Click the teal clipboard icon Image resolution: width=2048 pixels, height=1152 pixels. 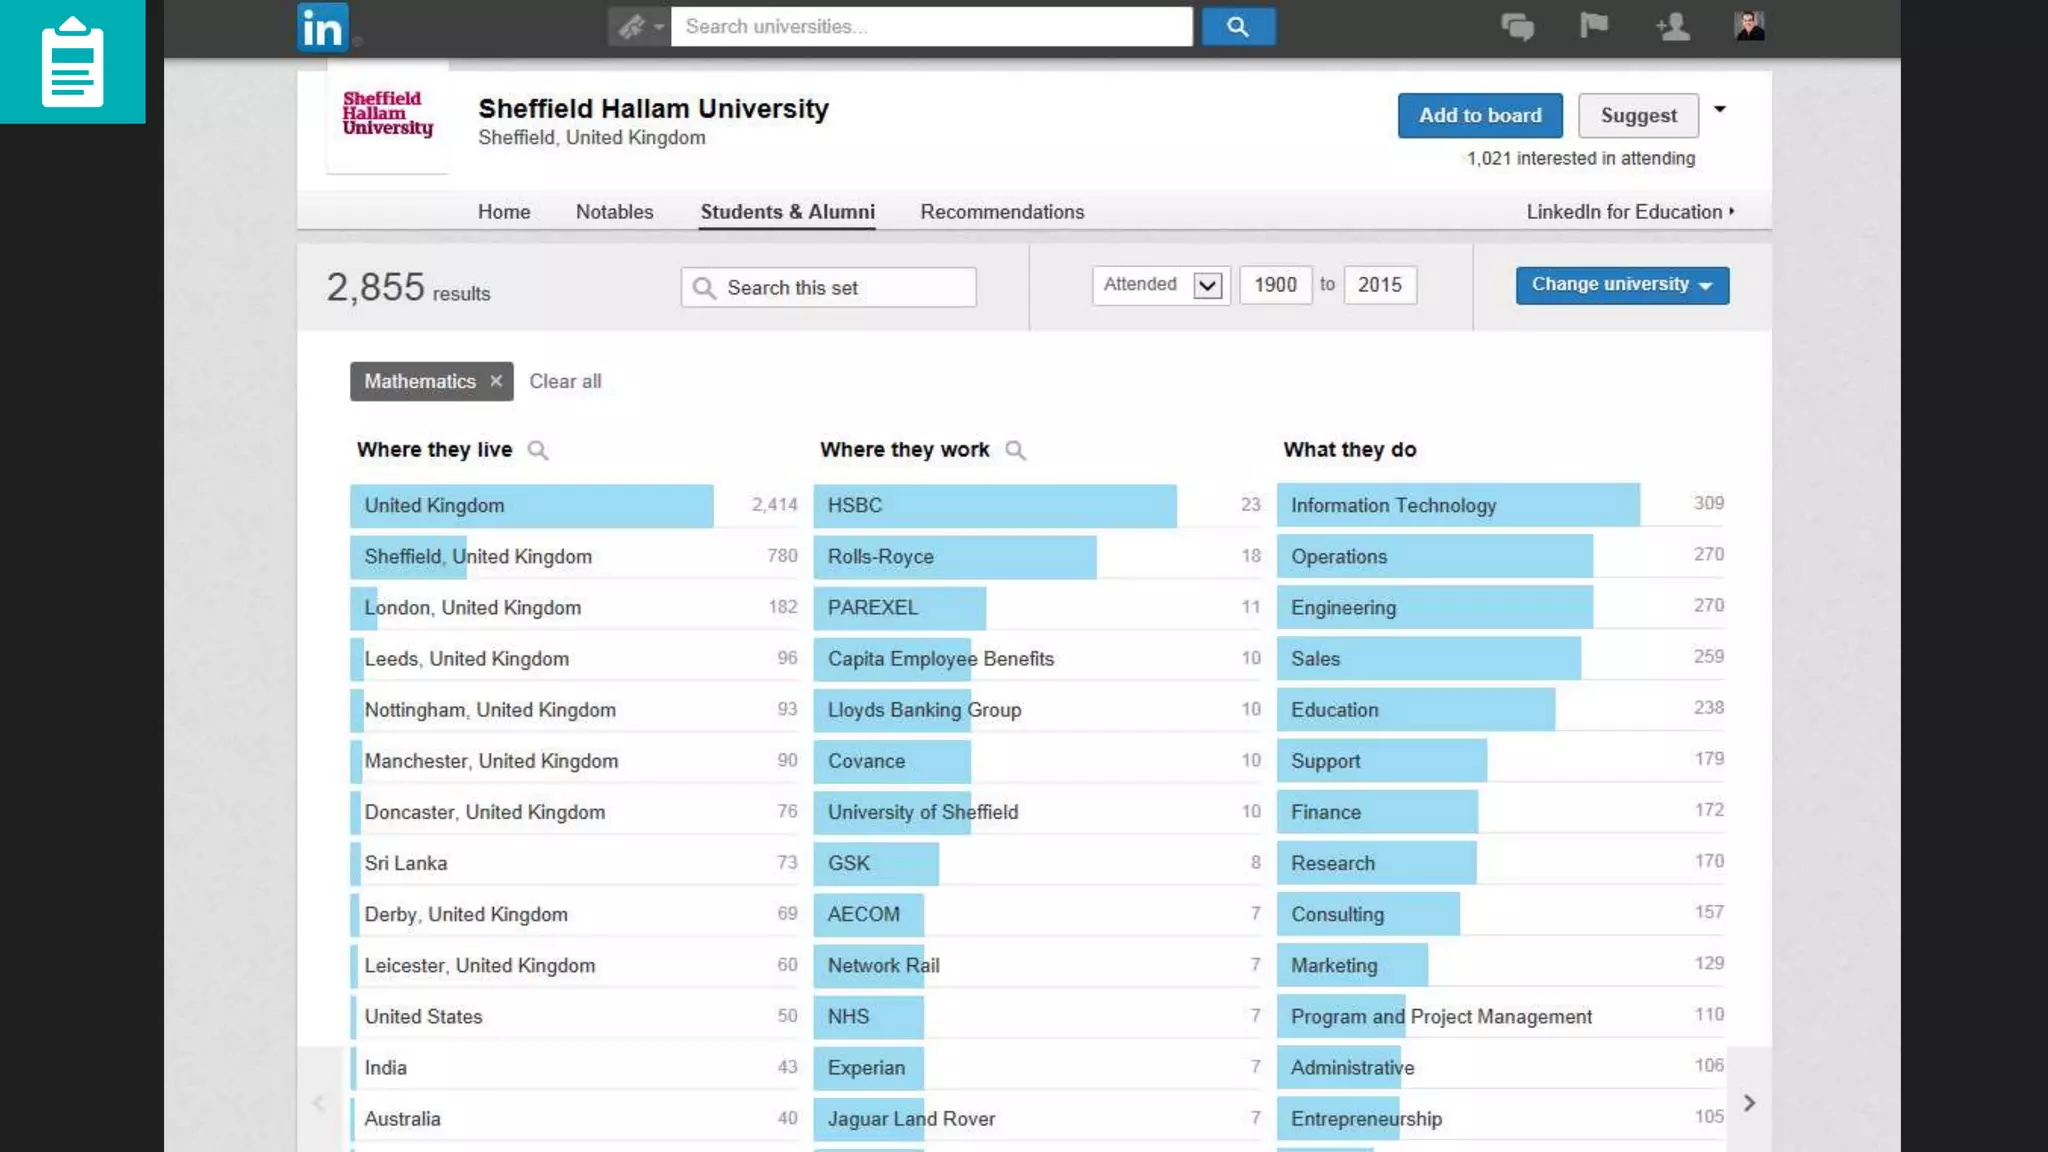(72, 62)
